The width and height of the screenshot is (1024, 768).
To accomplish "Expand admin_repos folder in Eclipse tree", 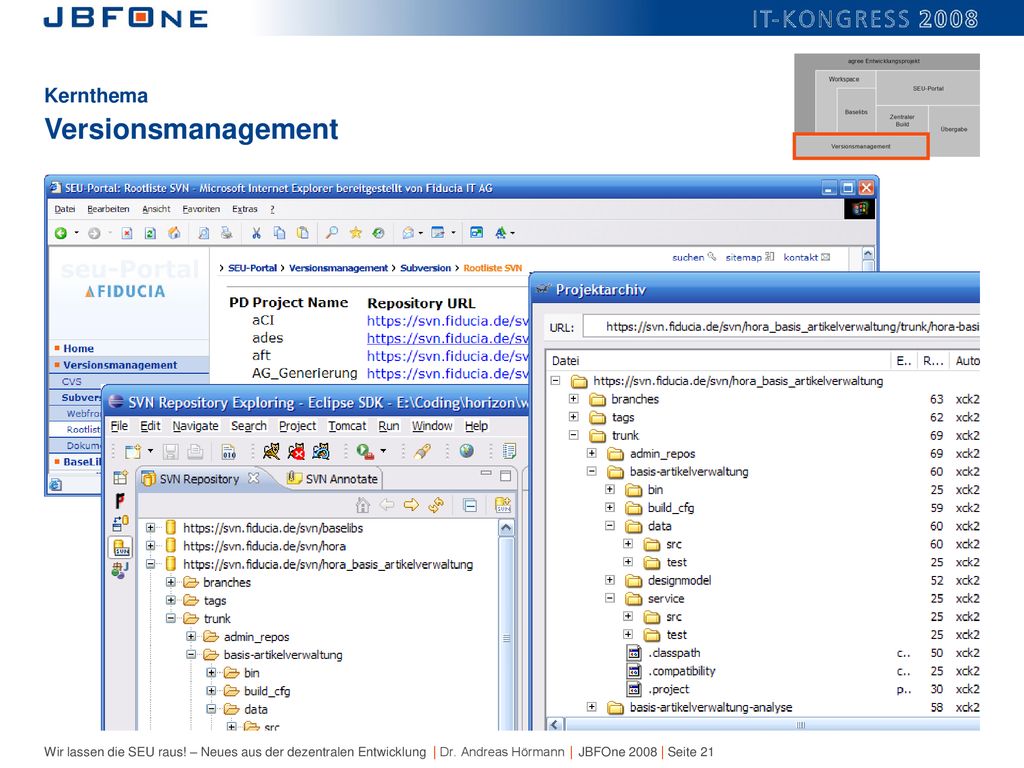I will click(191, 637).
